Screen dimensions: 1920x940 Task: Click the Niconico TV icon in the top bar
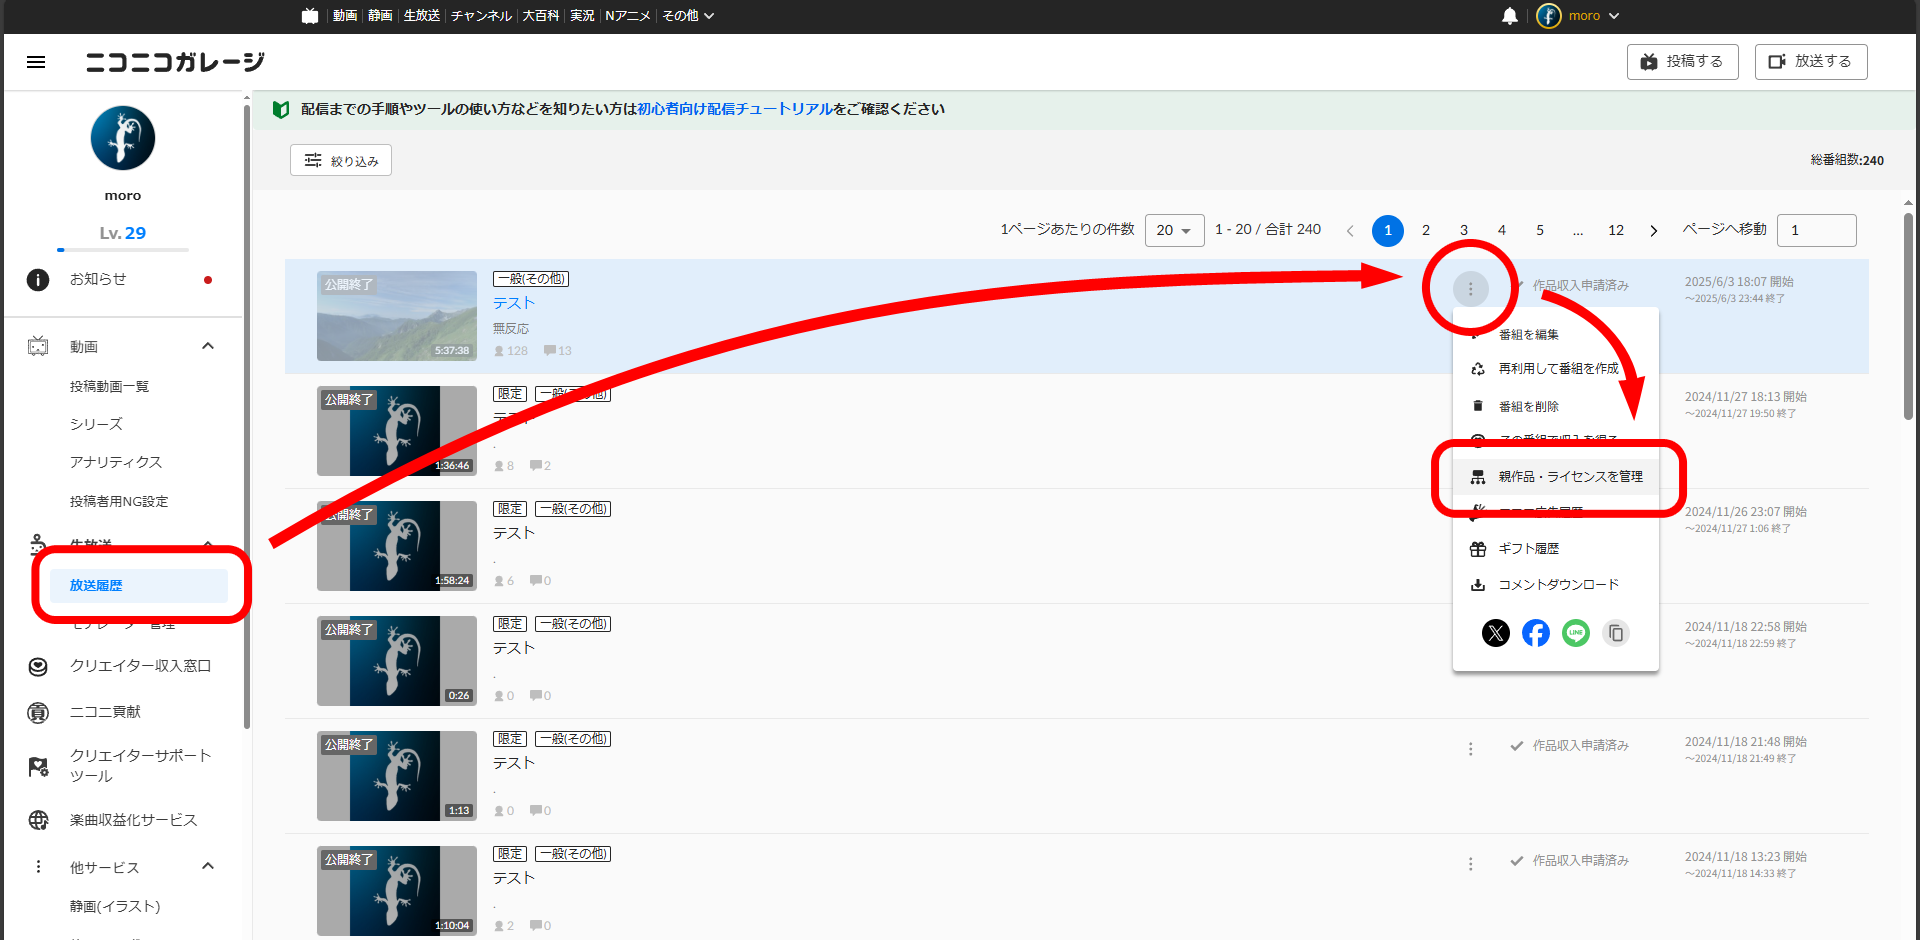(x=310, y=16)
